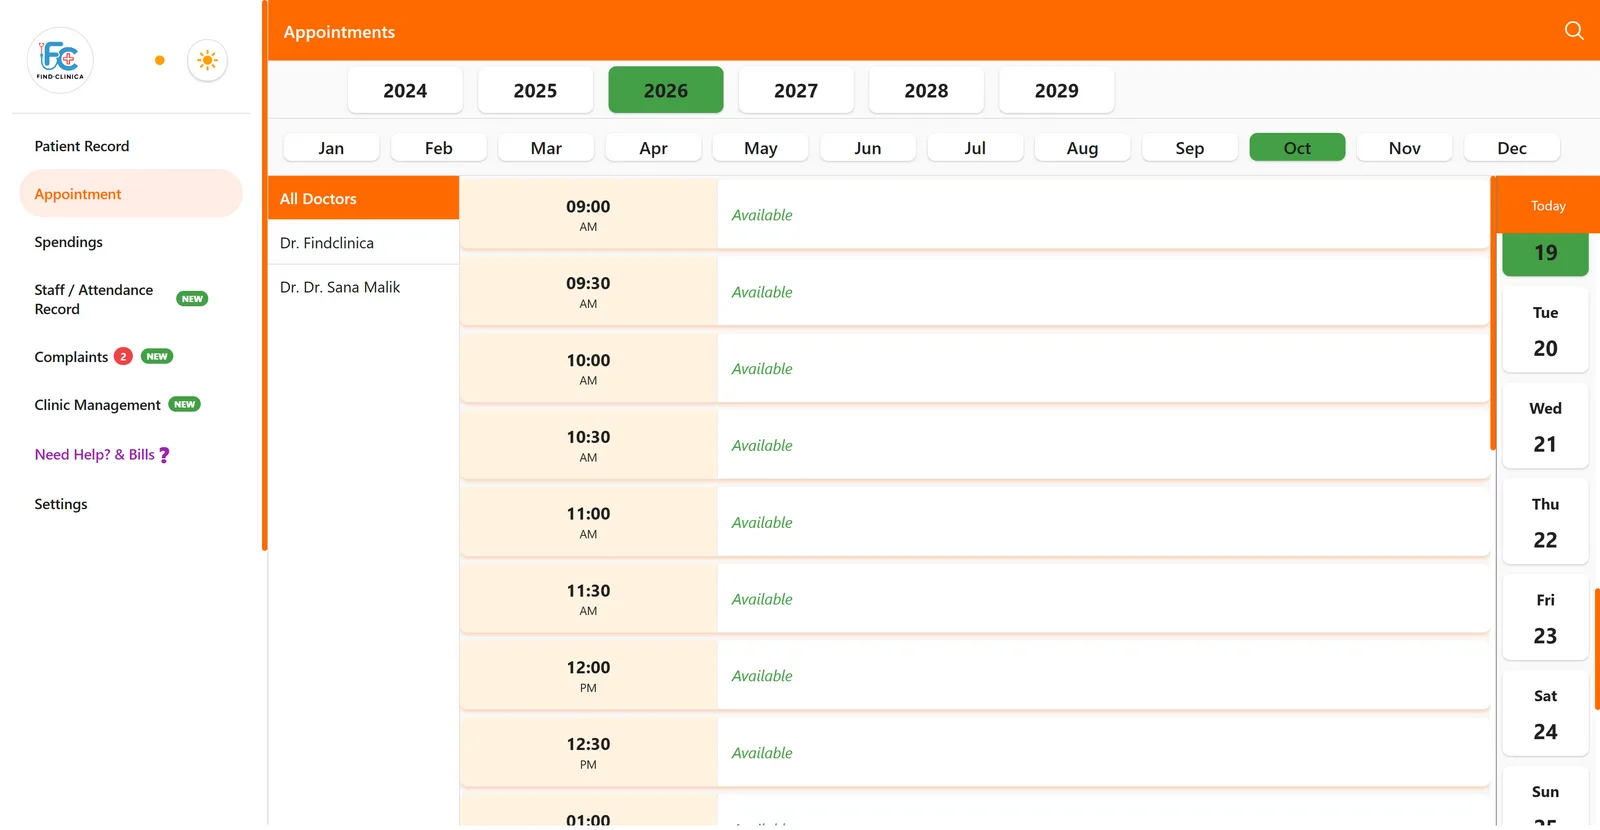The width and height of the screenshot is (1600, 830).
Task: Select Wed 21 in the date column
Action: (x=1545, y=426)
